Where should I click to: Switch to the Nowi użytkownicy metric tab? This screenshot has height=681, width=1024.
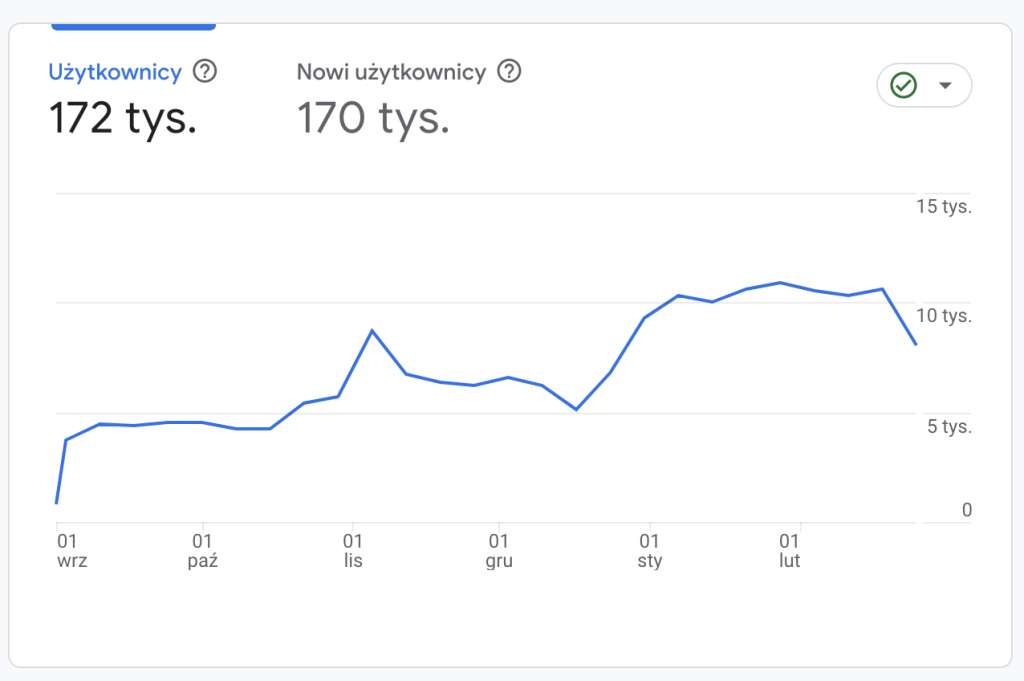[x=391, y=72]
